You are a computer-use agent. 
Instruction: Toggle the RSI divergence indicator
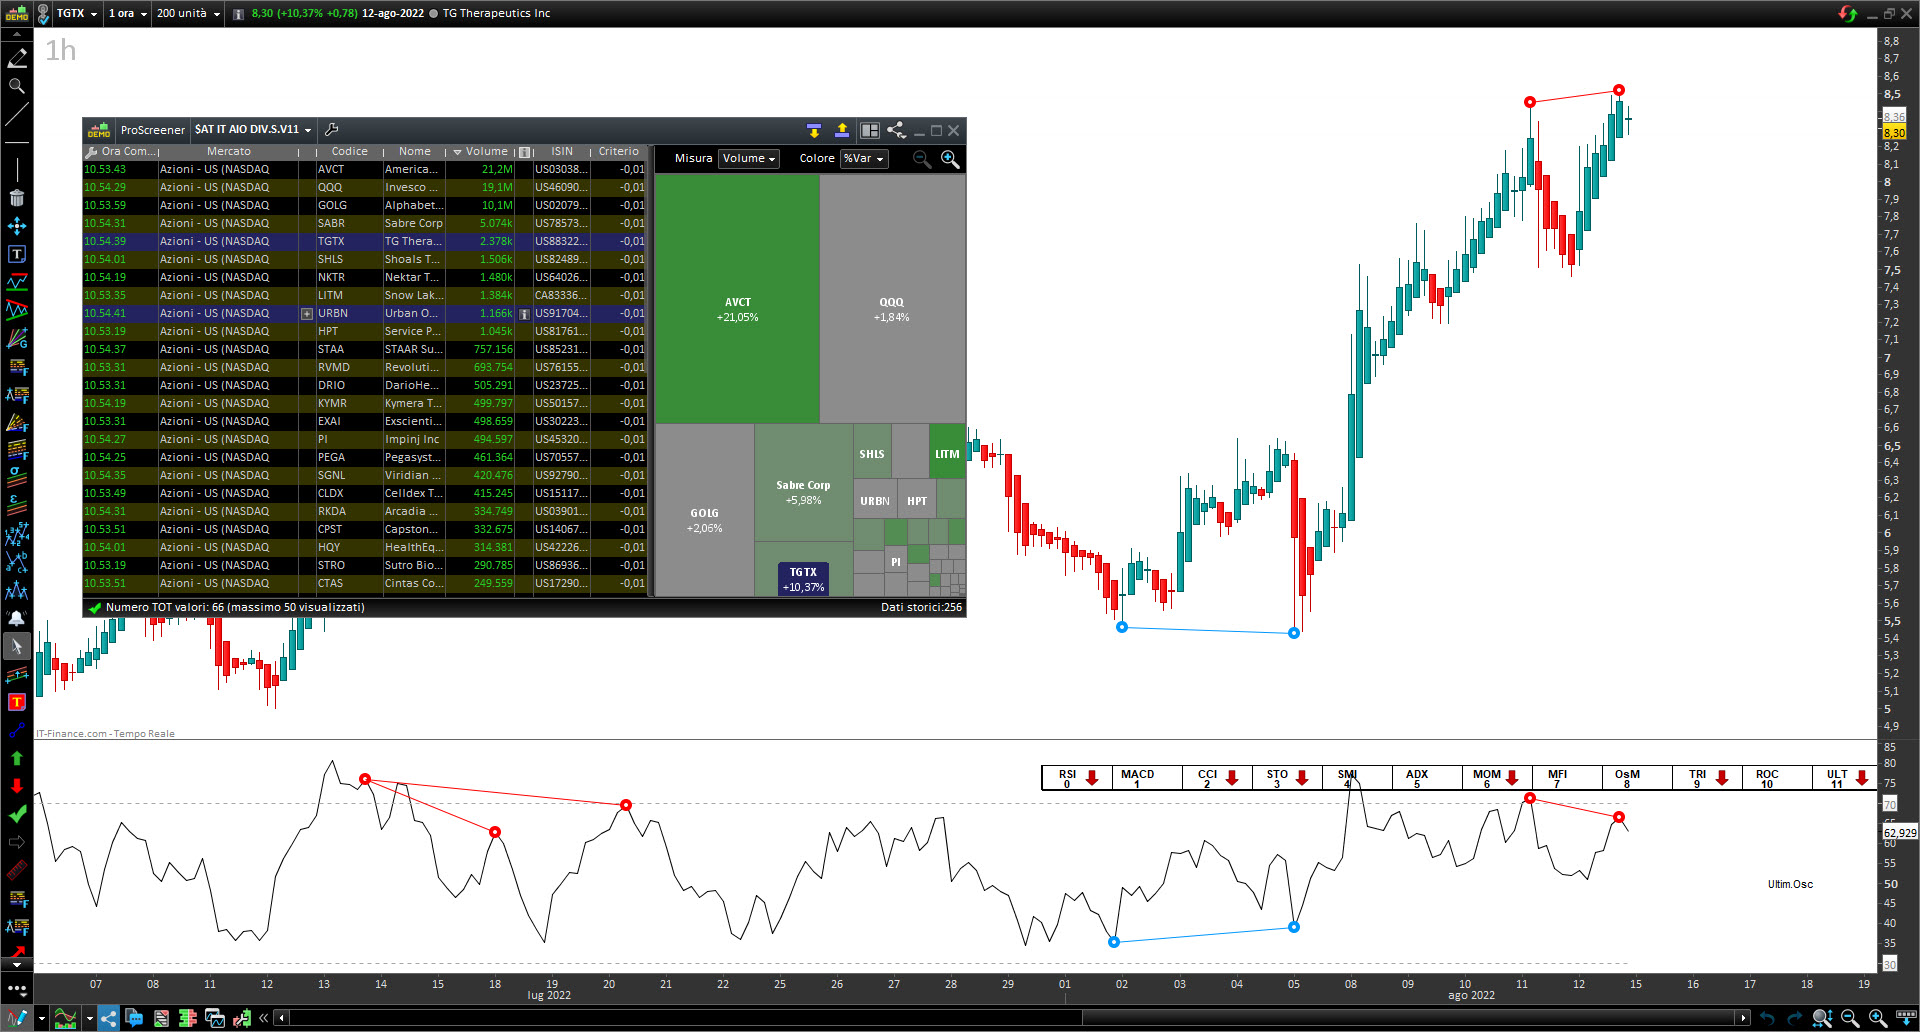point(1076,778)
